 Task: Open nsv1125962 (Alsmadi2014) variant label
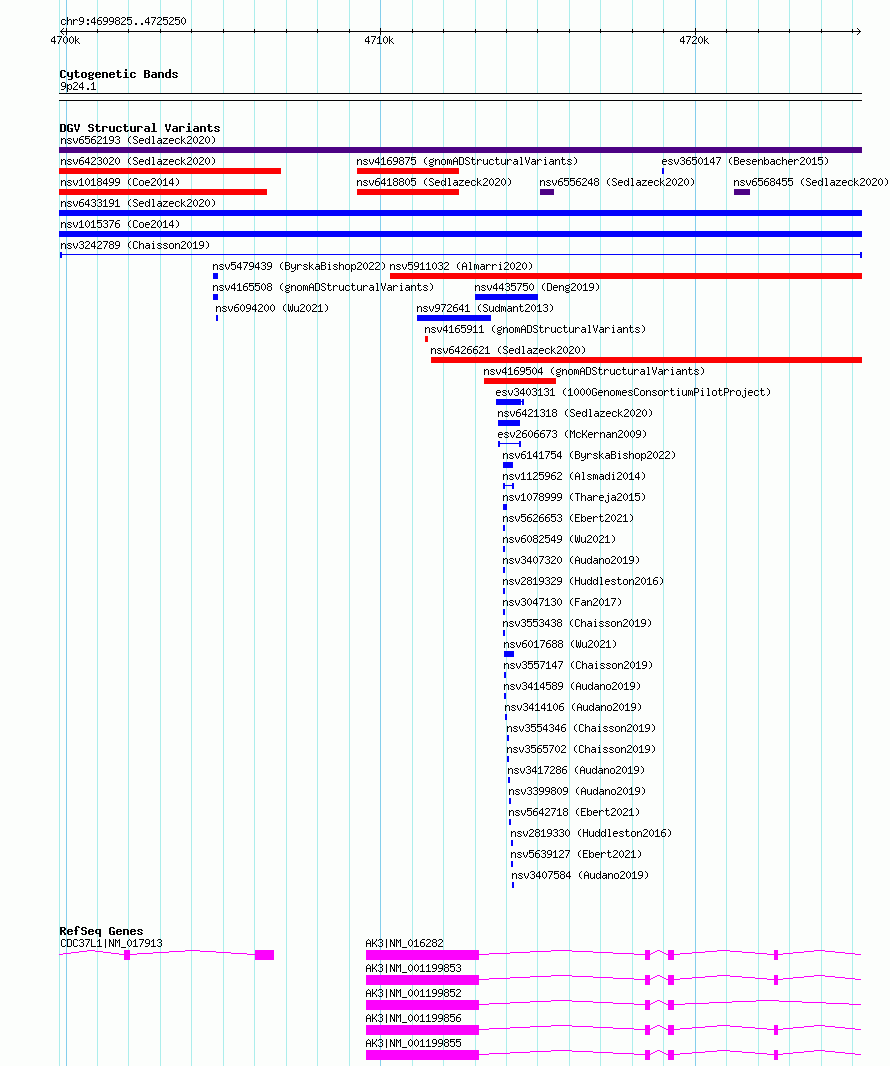pyautogui.click(x=574, y=477)
